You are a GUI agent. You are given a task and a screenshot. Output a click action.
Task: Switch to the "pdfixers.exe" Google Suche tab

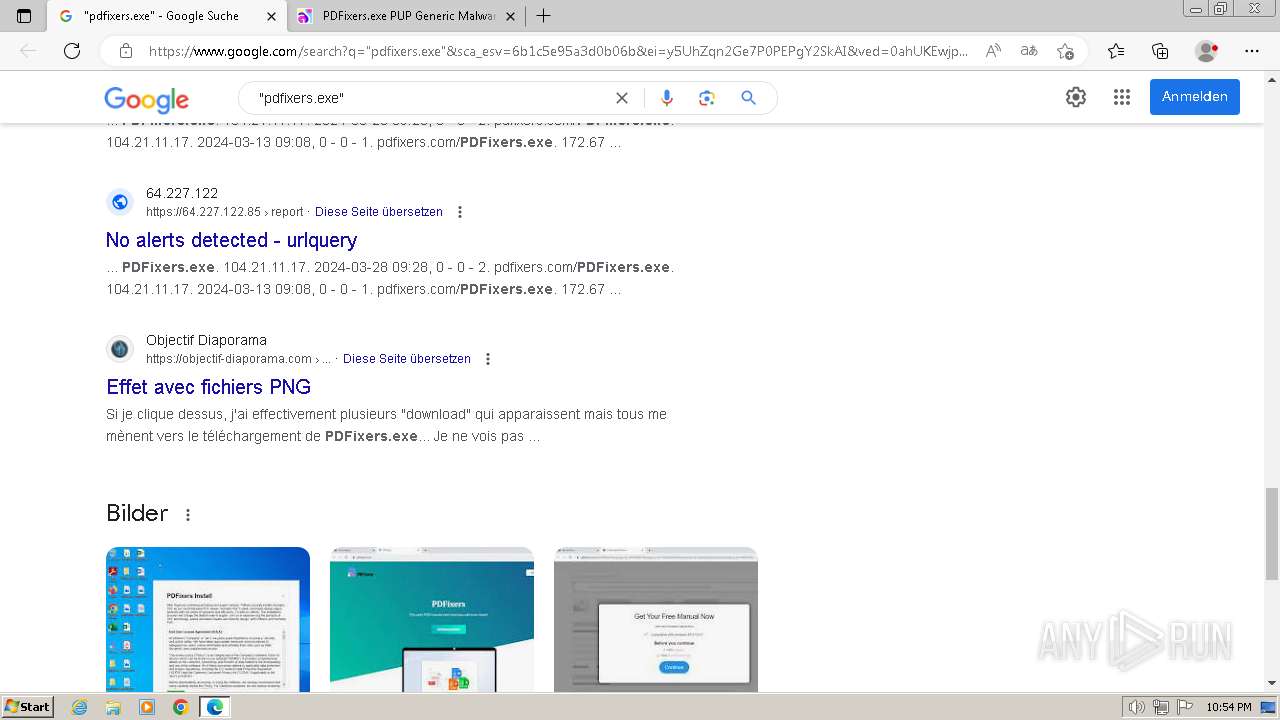click(166, 16)
